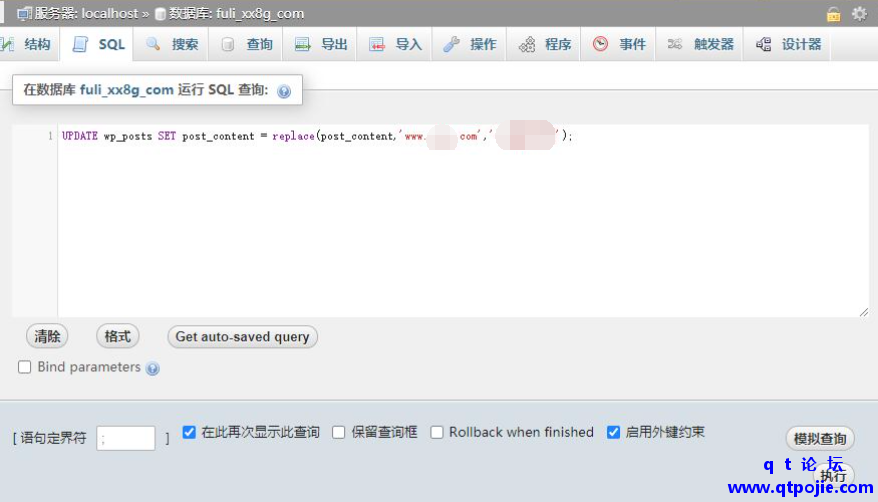Click the export arrow icon

tap(302, 44)
